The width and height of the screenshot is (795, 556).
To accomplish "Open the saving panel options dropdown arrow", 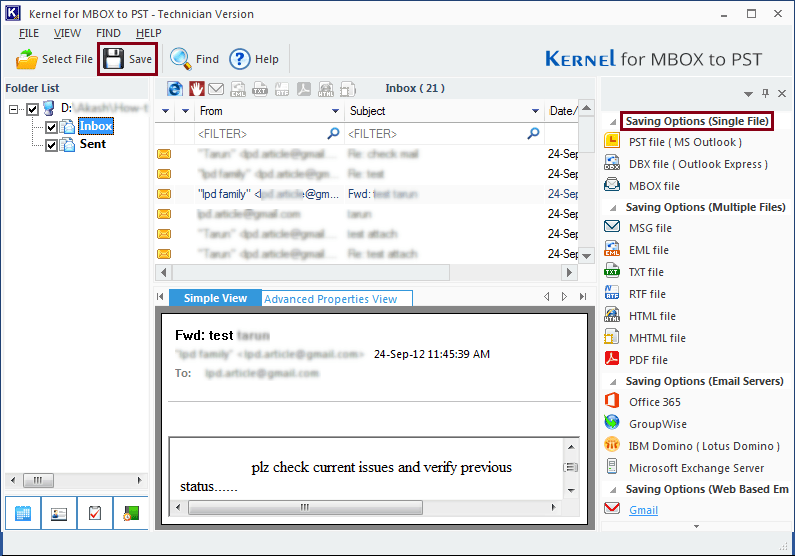I will (x=748, y=94).
